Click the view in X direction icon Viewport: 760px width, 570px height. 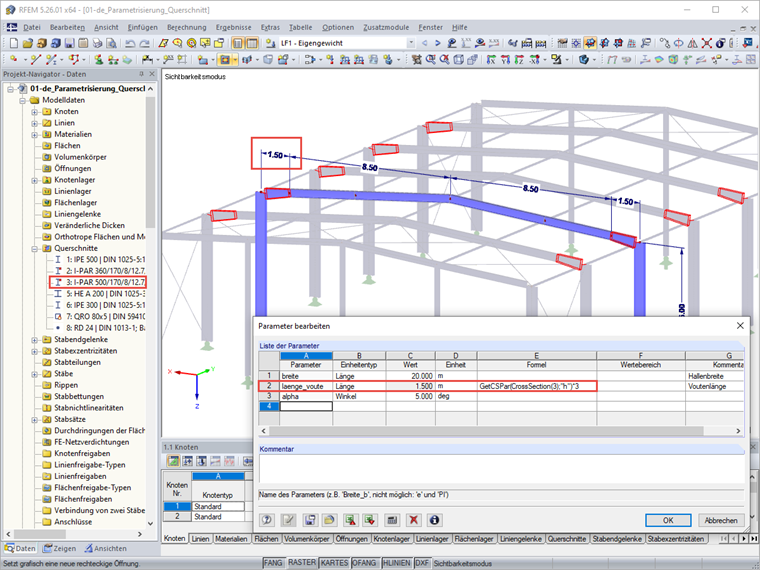coord(491,60)
